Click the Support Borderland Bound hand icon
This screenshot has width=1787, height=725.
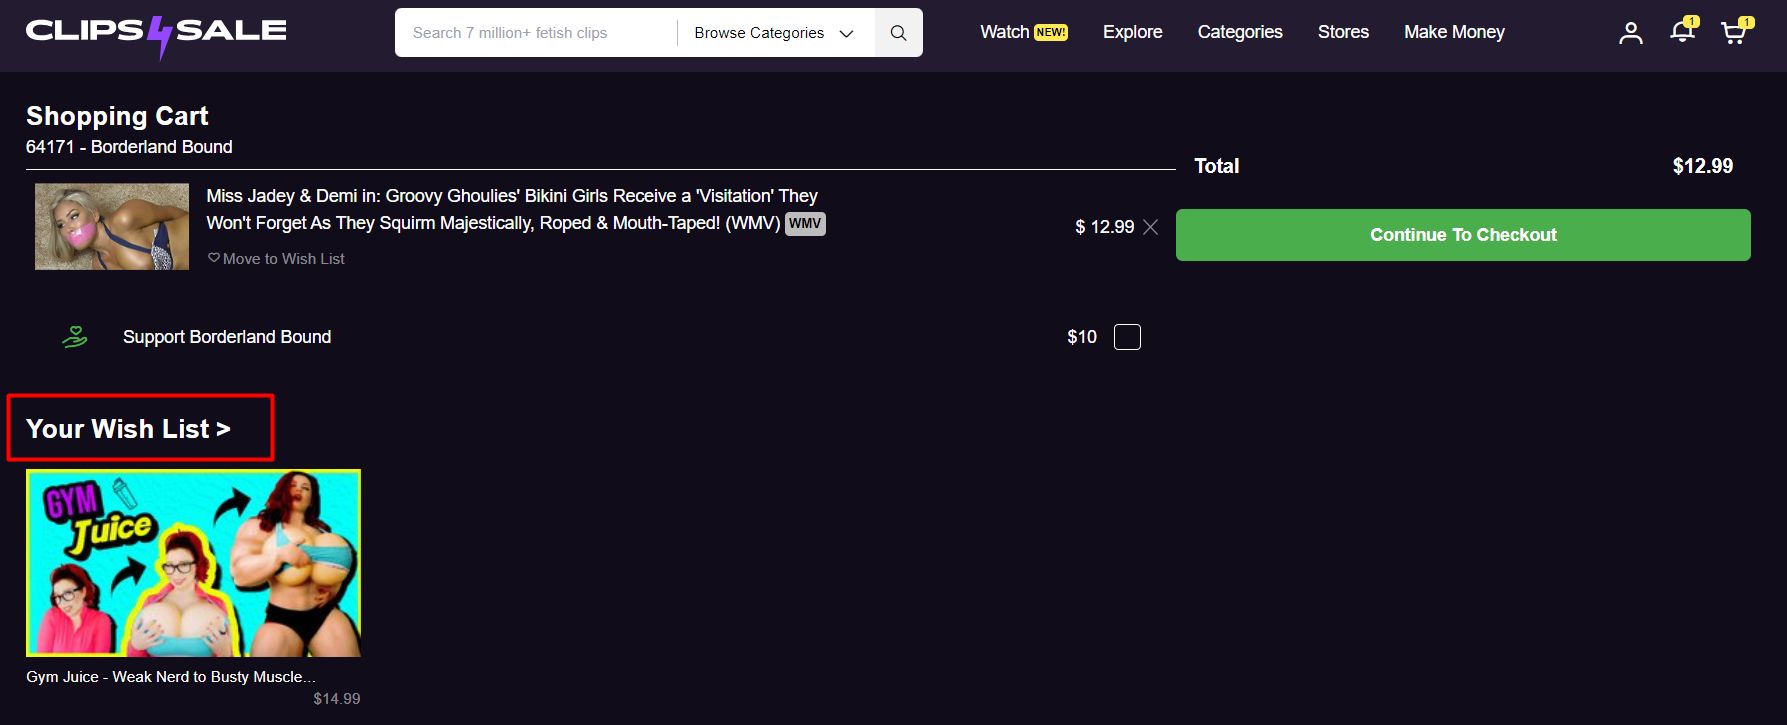(x=75, y=337)
